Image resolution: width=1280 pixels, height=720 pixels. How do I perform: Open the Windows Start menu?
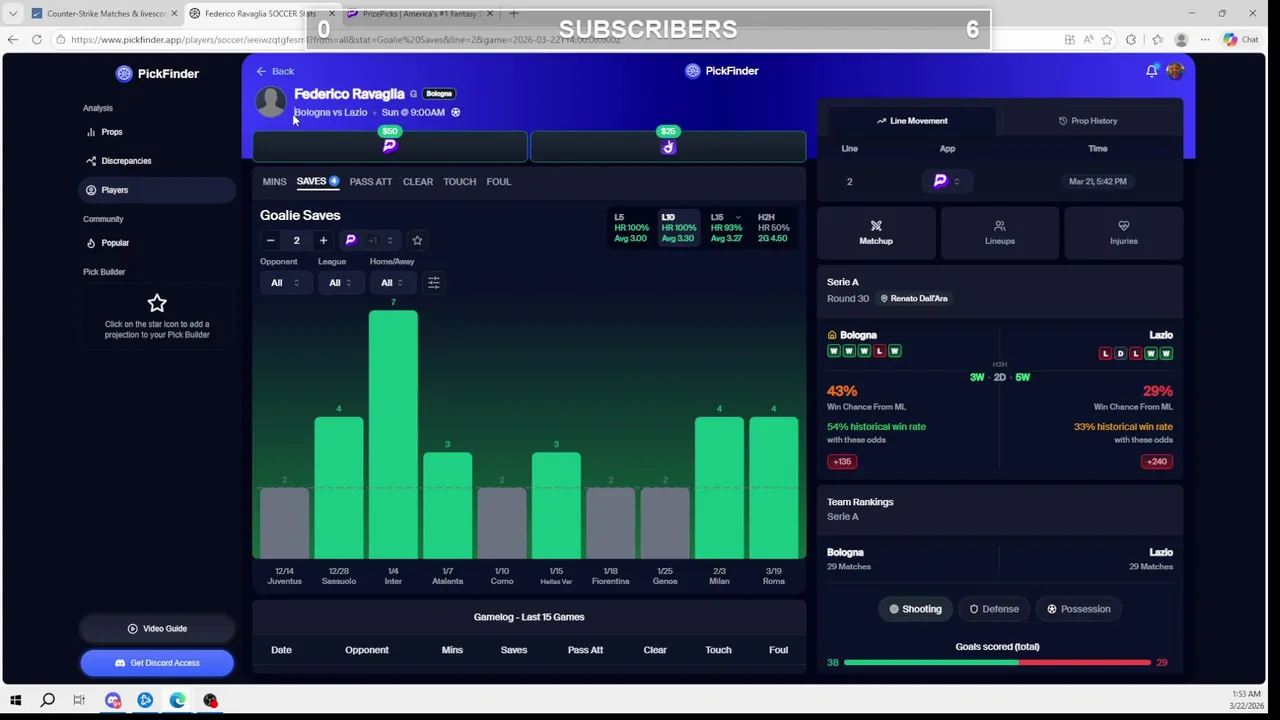(15, 700)
